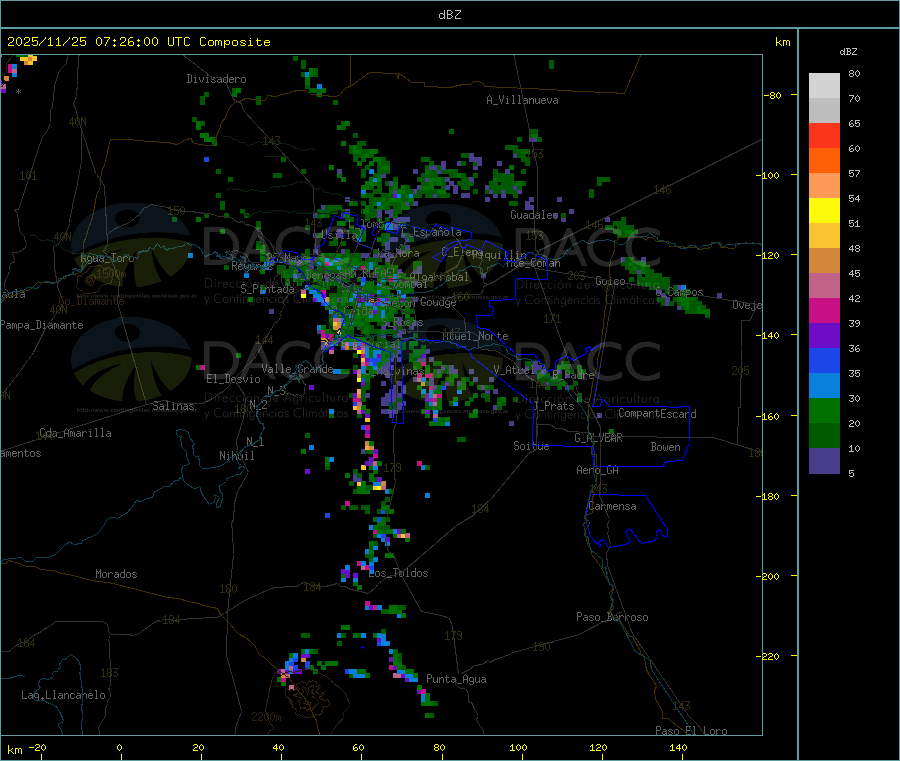Click the 'Pampa_Diamante' label

point(42,325)
